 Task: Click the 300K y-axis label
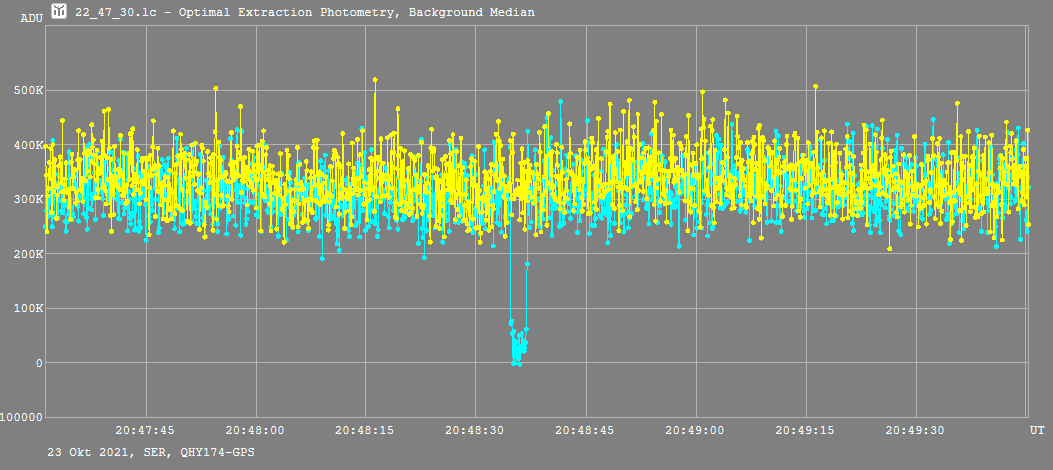[27, 200]
